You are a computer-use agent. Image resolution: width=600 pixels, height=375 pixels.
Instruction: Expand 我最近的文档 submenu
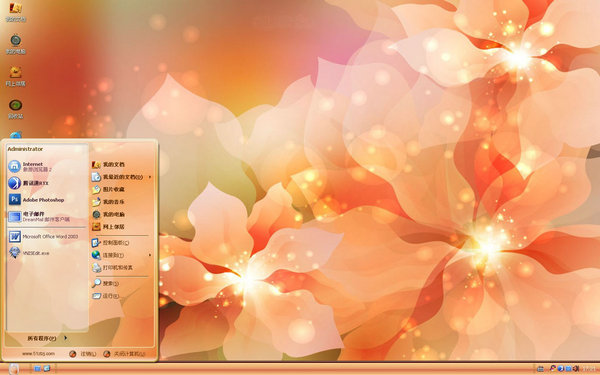pyautogui.click(x=122, y=177)
